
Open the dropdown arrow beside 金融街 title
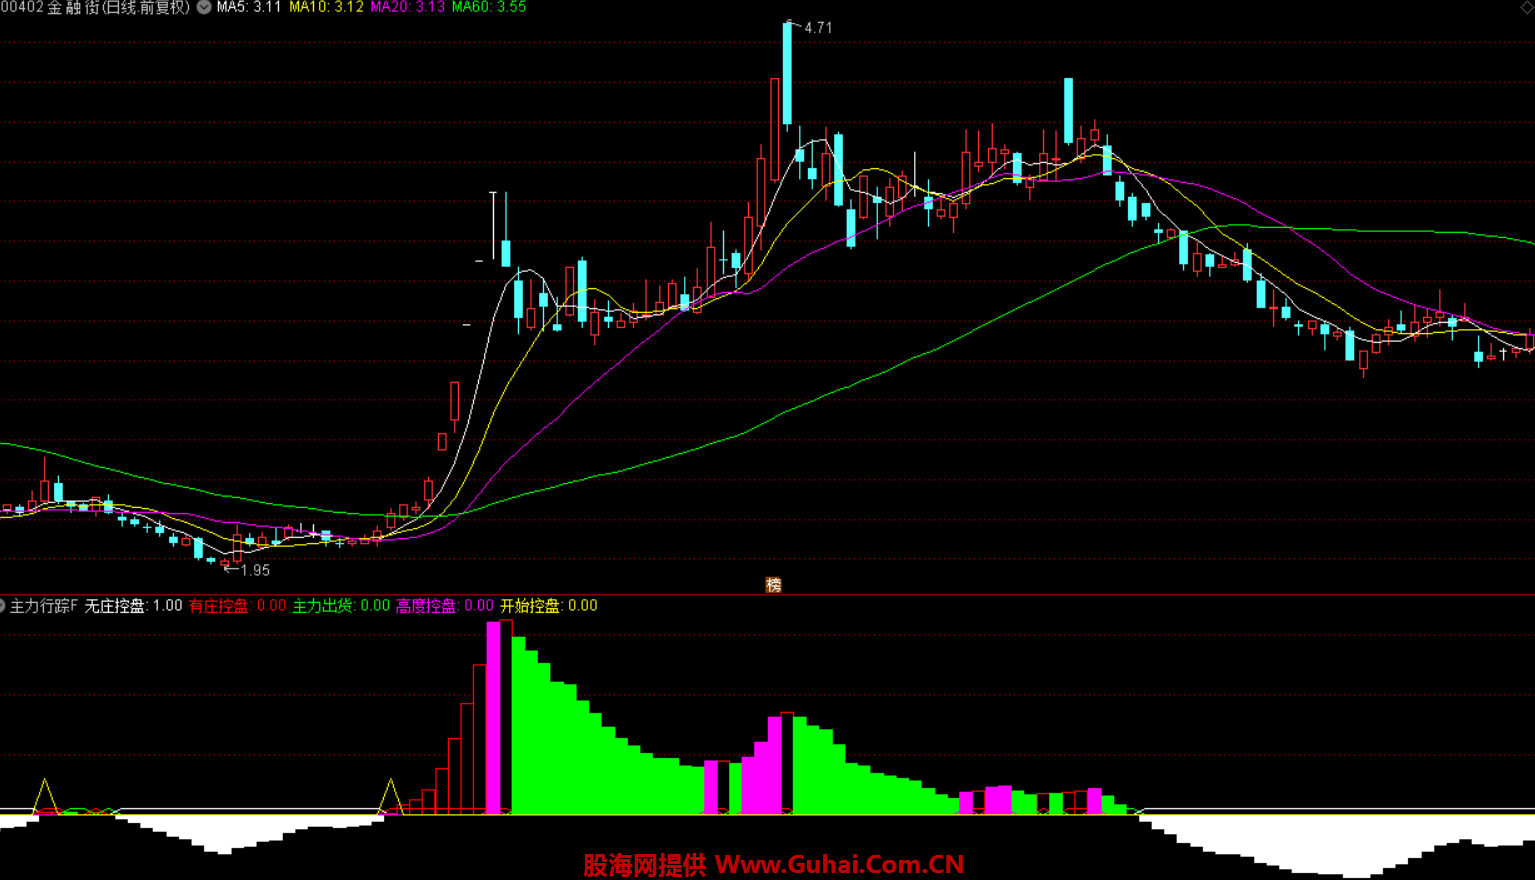[x=204, y=8]
